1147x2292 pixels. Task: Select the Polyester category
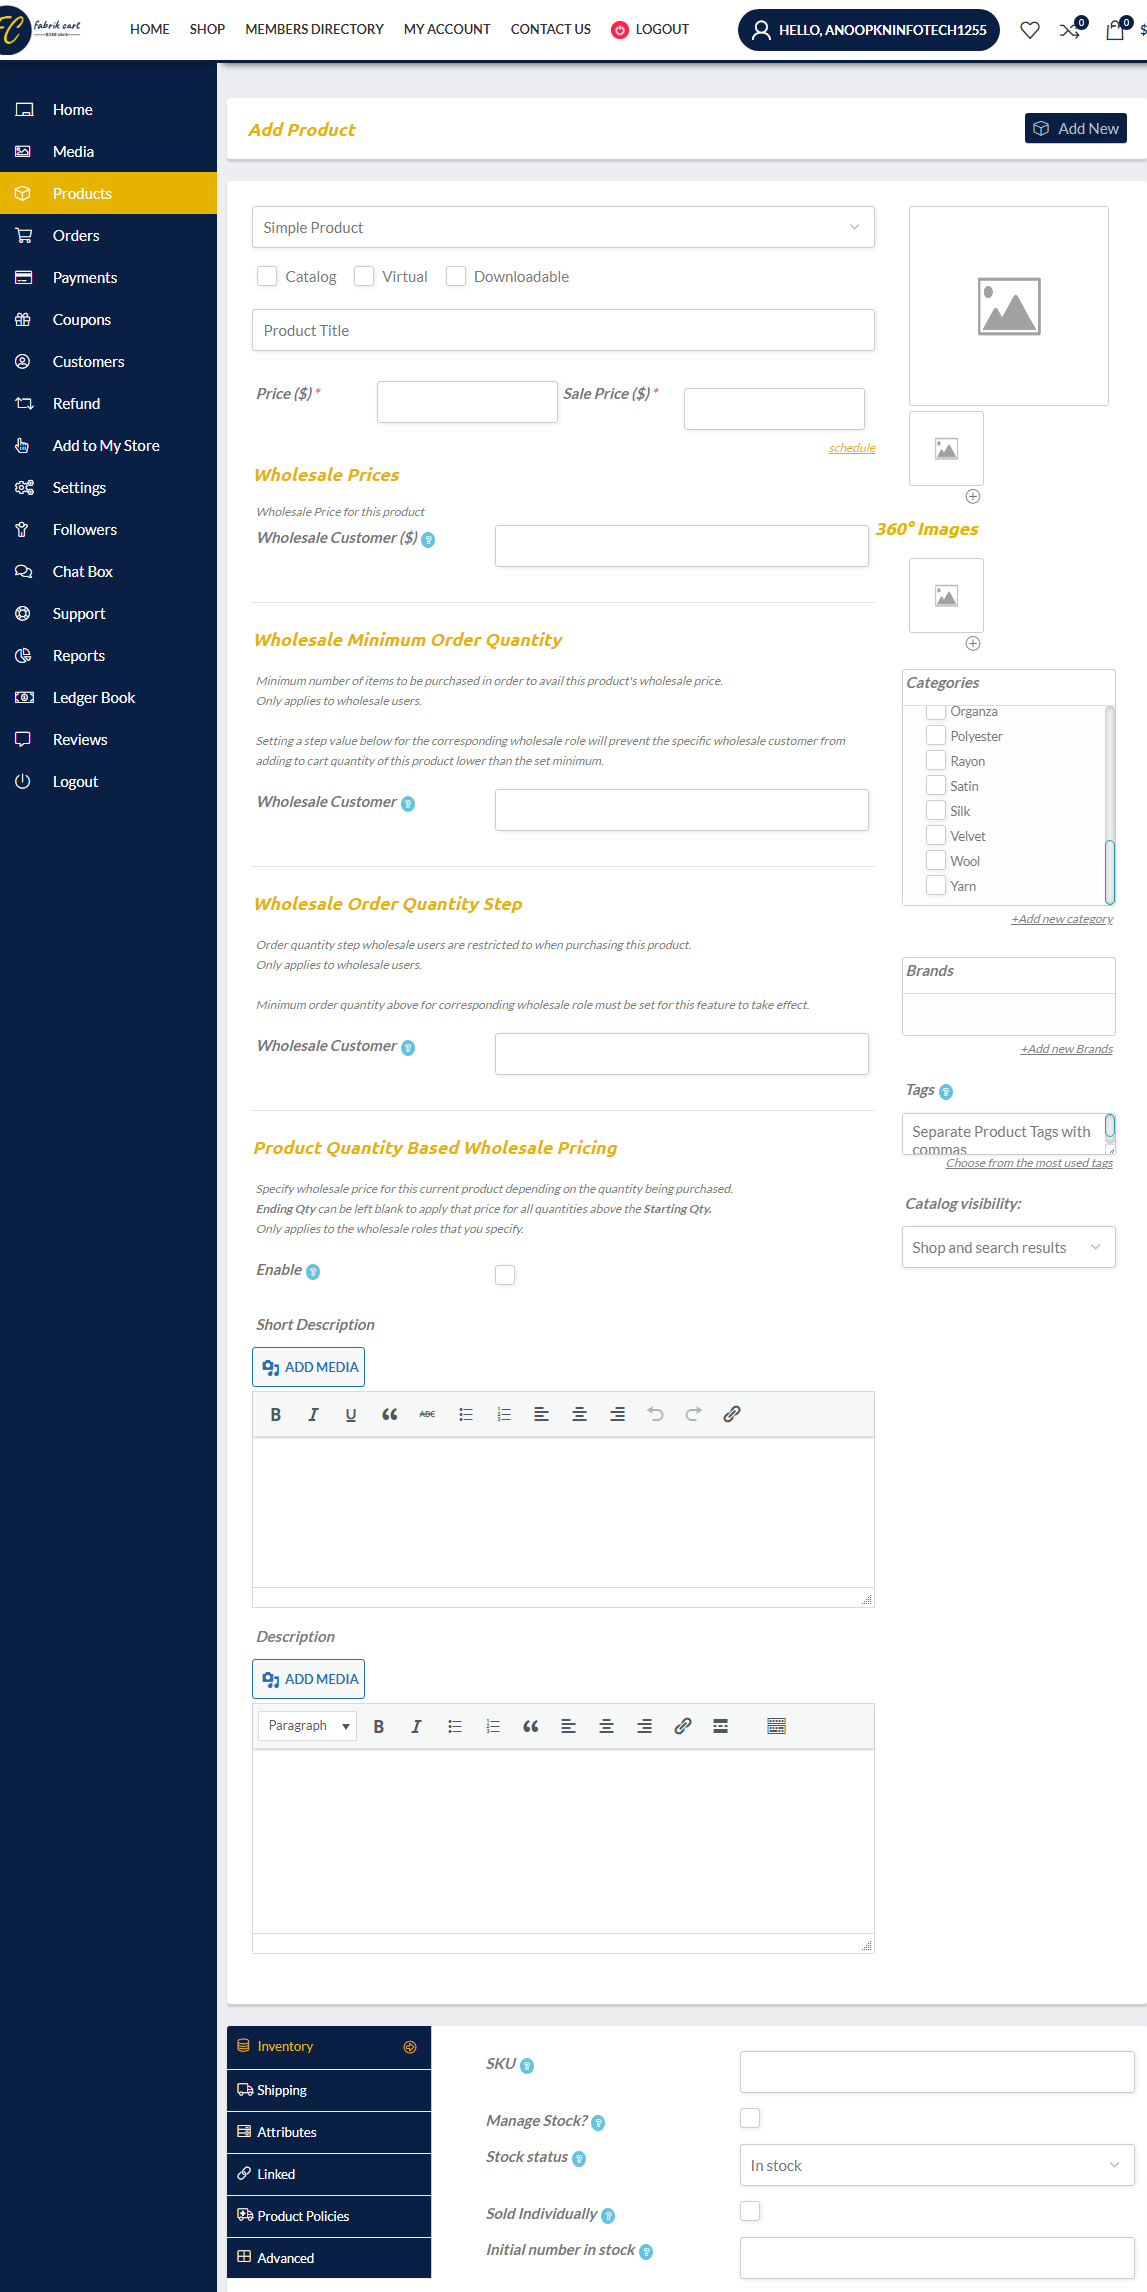pyautogui.click(x=936, y=735)
